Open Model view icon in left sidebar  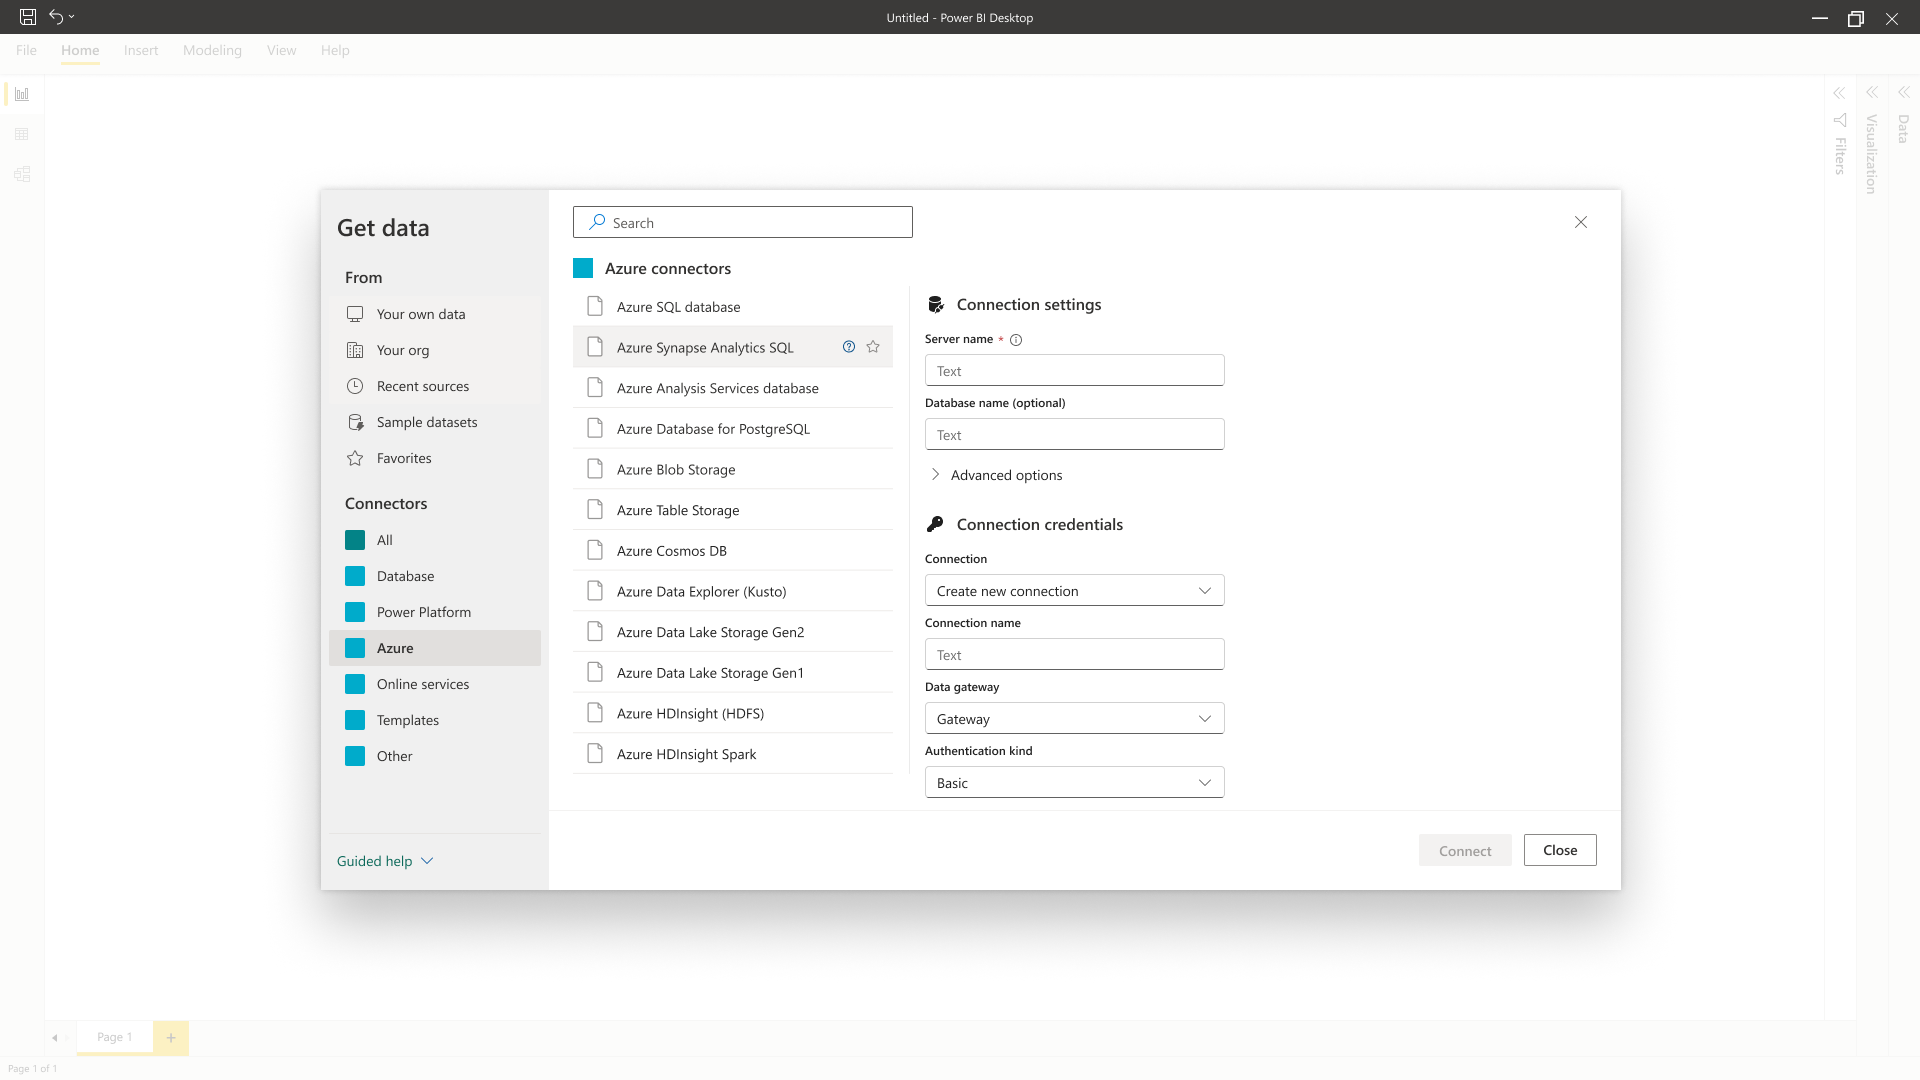pyautogui.click(x=22, y=174)
